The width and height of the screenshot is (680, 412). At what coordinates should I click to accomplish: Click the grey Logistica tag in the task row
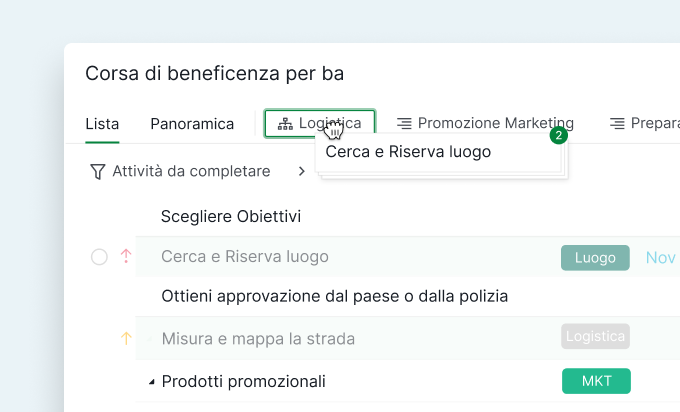(595, 337)
